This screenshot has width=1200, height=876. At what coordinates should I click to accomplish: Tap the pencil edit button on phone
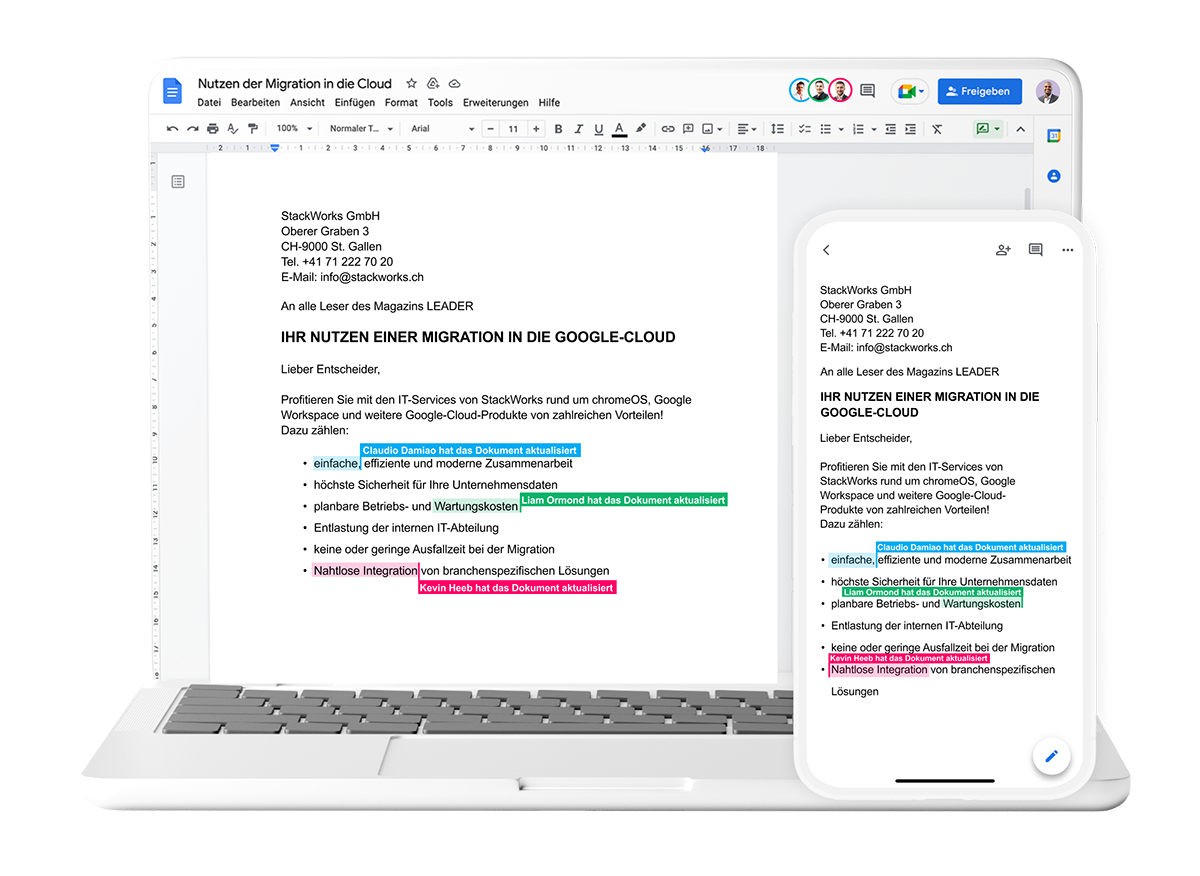click(1051, 756)
